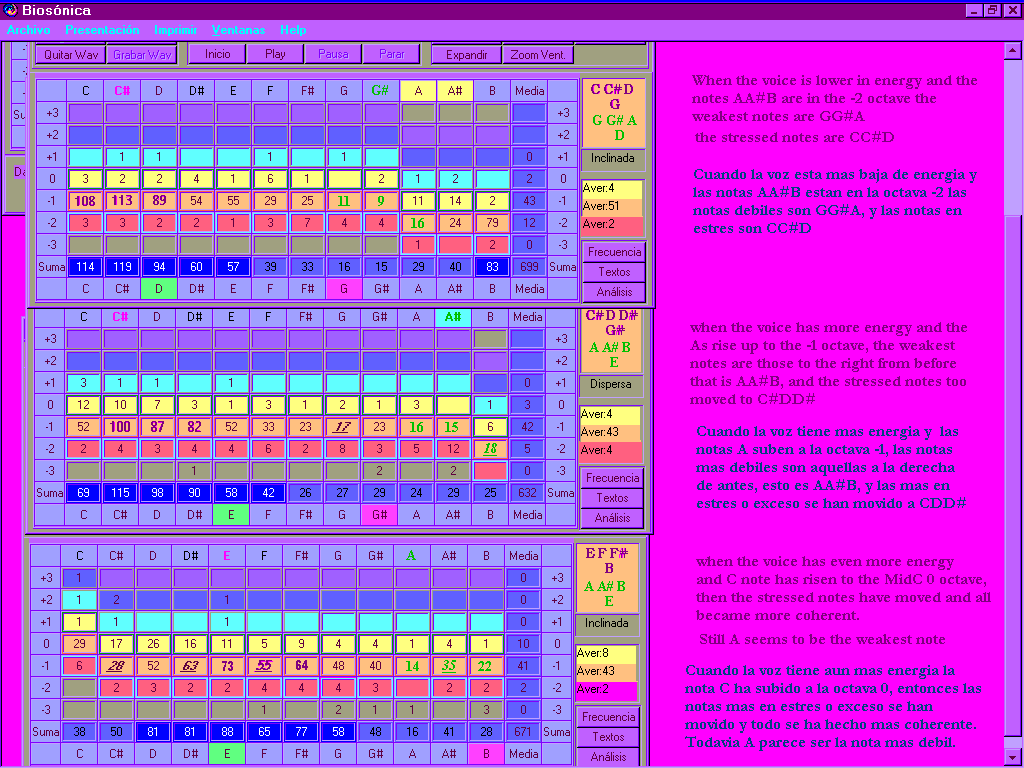1024x768 pixels.
Task: Open the Archivo menu
Action: point(28,30)
